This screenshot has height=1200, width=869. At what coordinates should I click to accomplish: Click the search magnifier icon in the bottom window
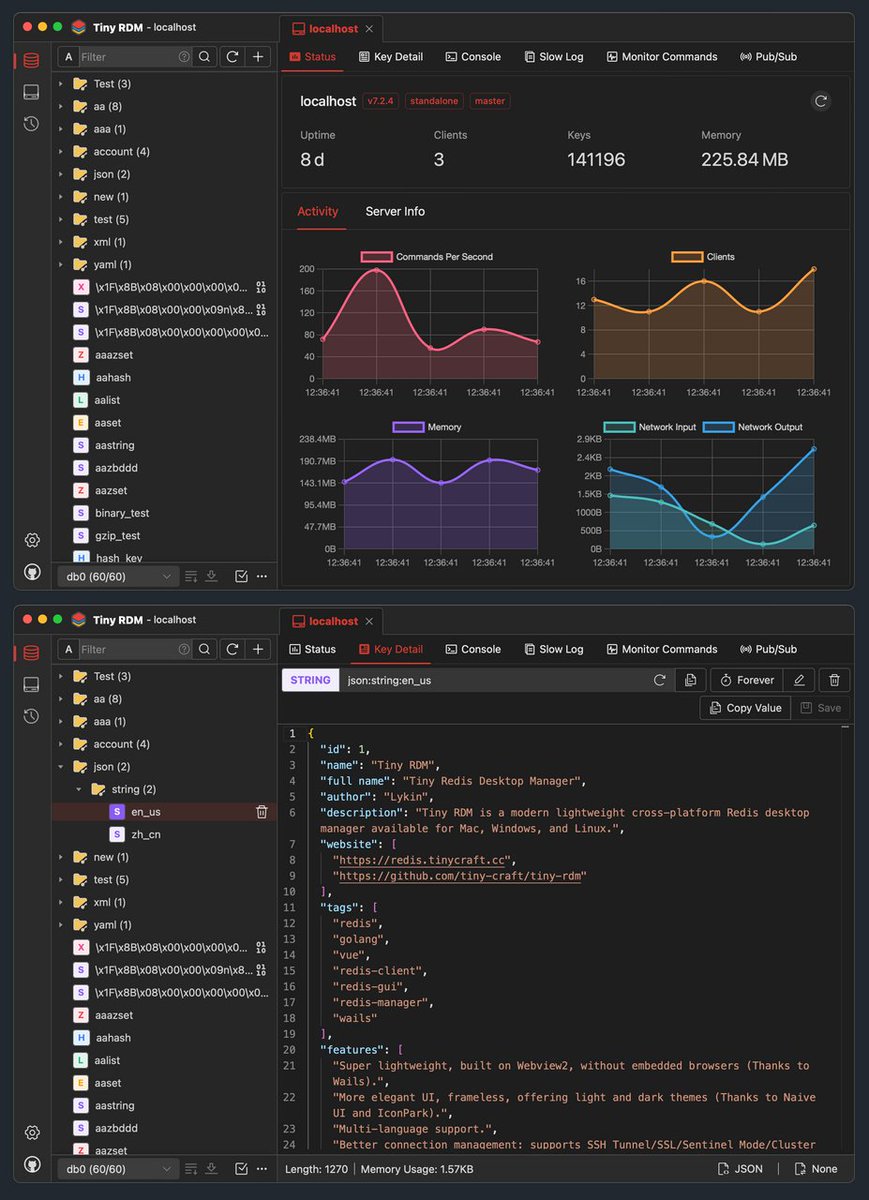204,649
